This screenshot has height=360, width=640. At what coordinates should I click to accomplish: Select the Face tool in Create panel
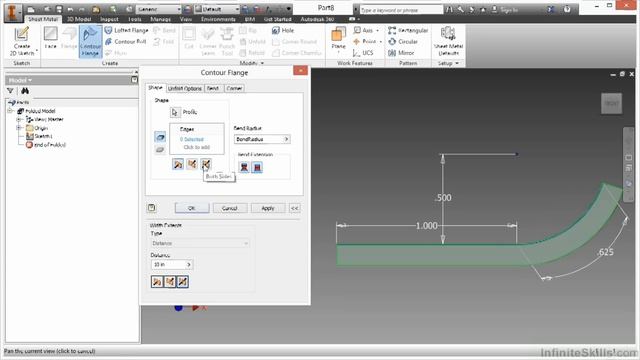pos(51,38)
